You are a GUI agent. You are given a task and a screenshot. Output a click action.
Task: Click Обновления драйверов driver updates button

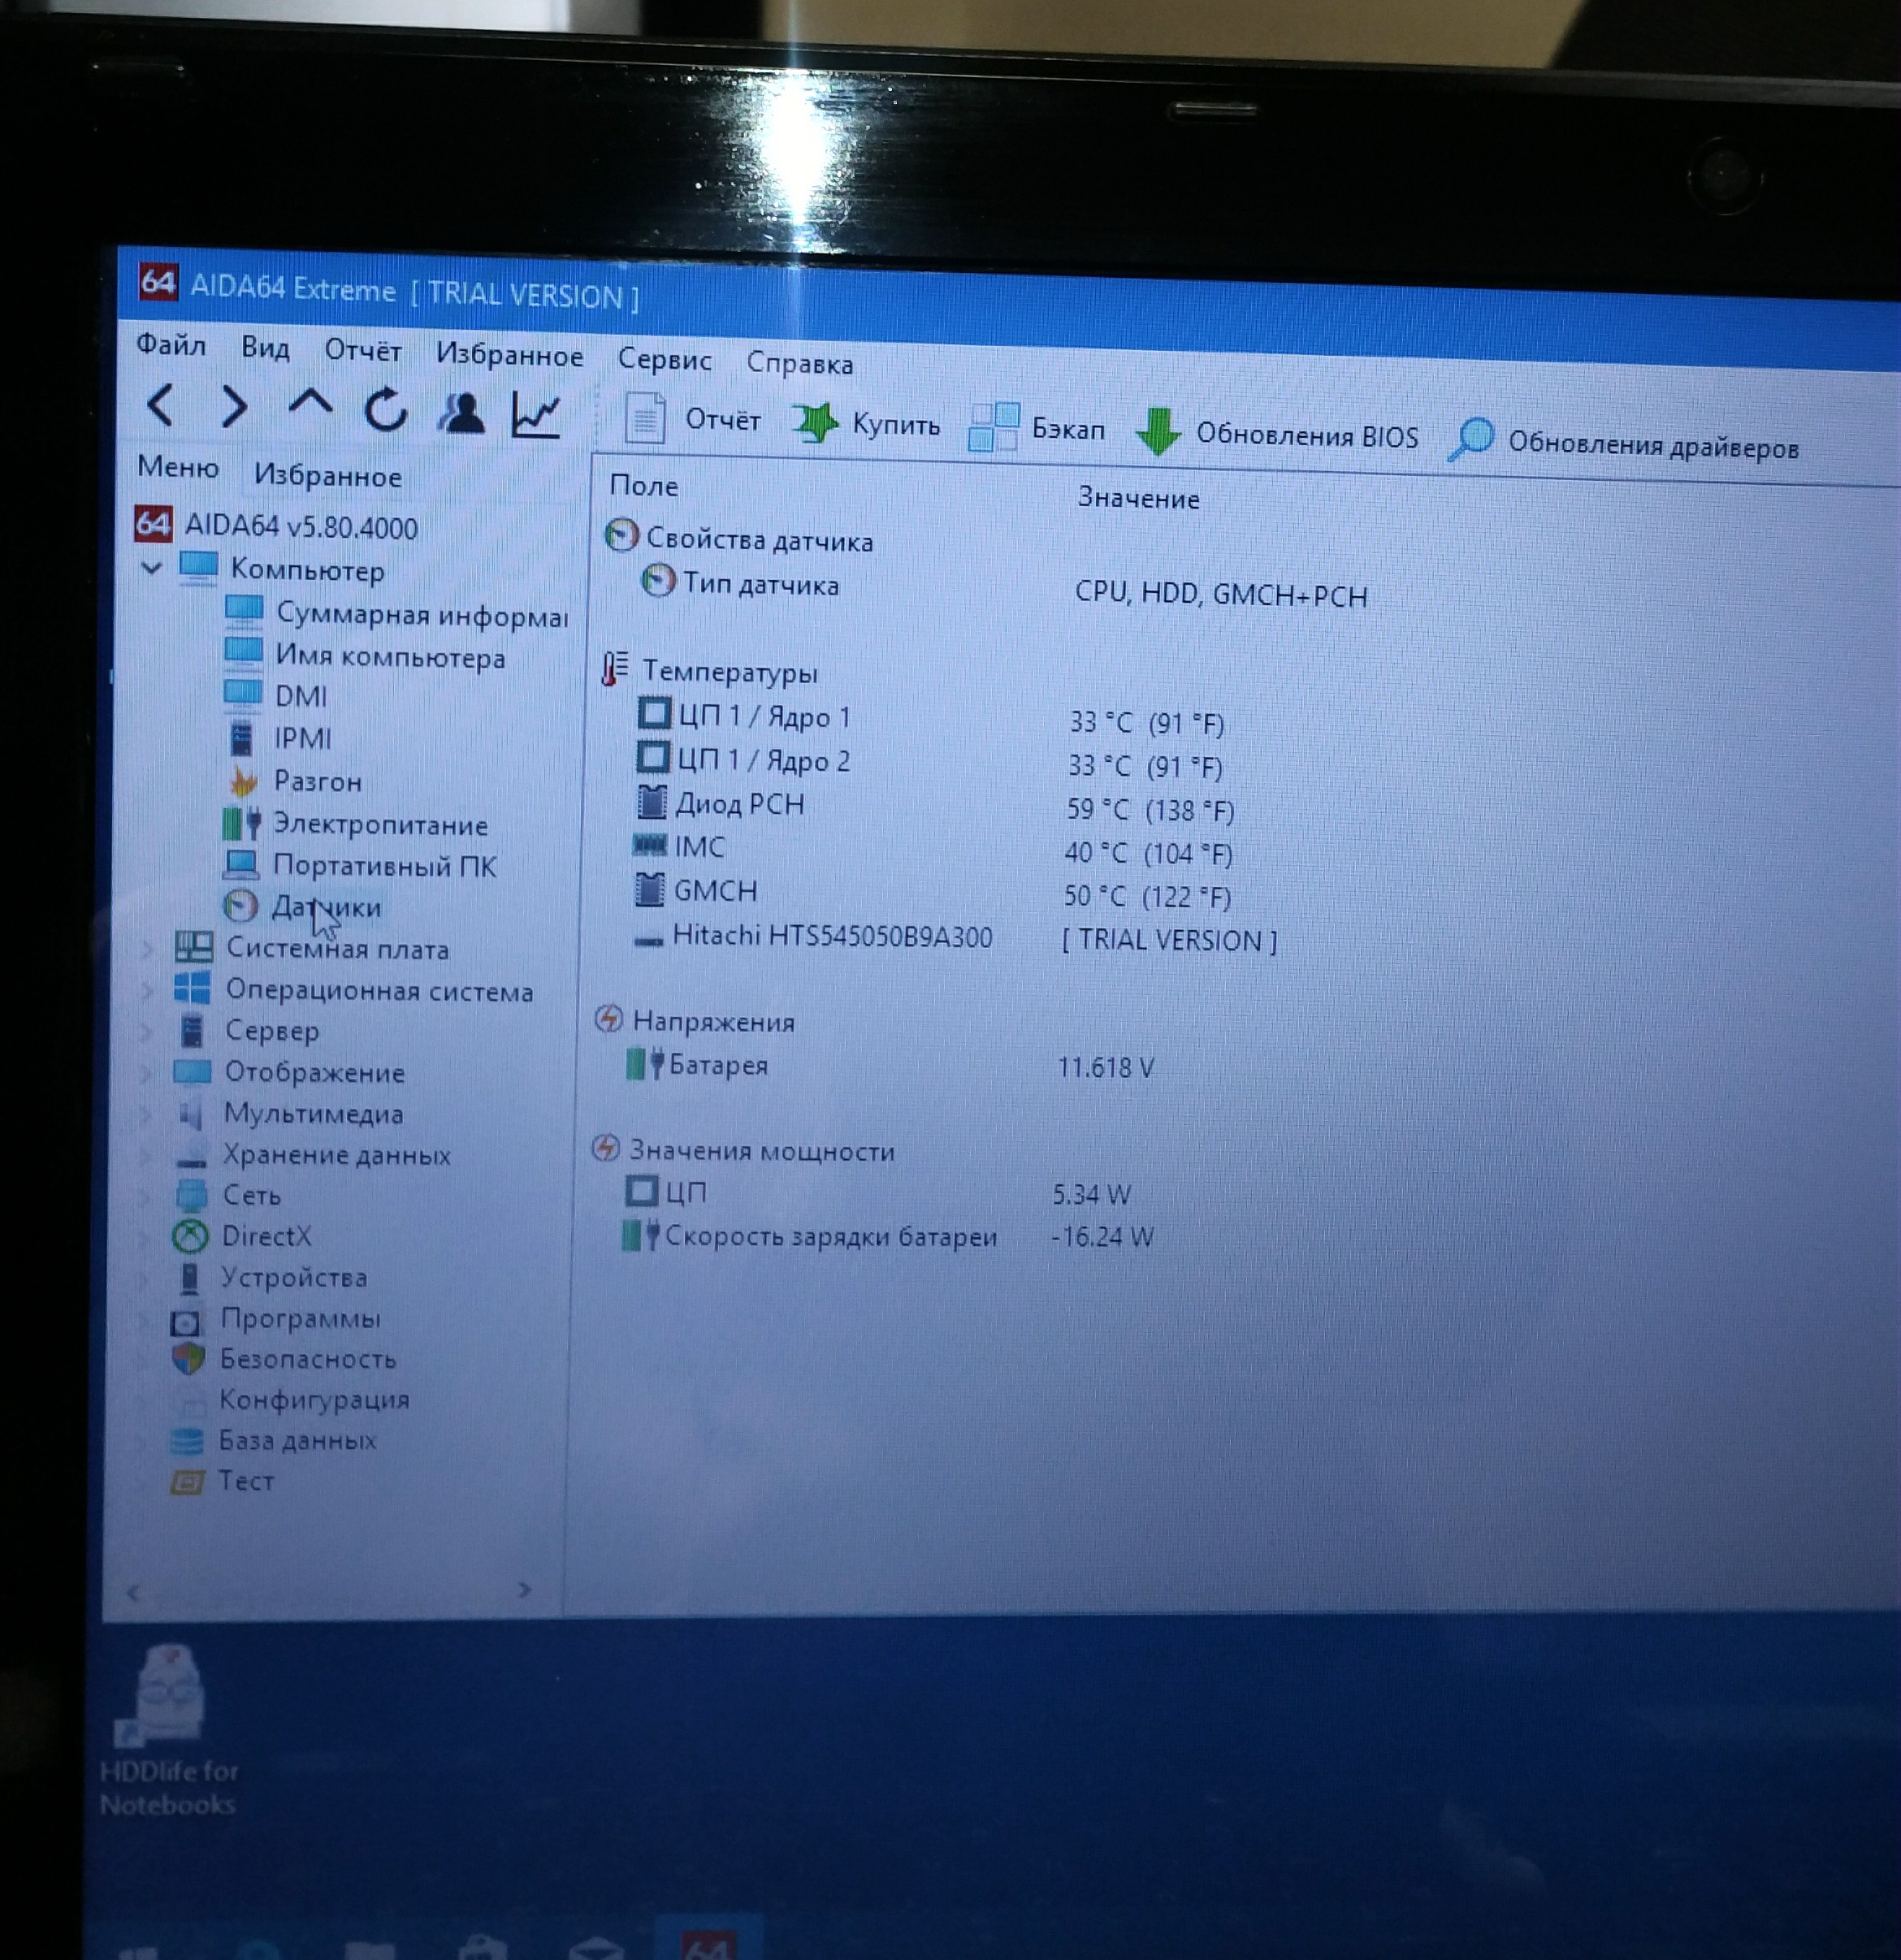(x=1624, y=443)
